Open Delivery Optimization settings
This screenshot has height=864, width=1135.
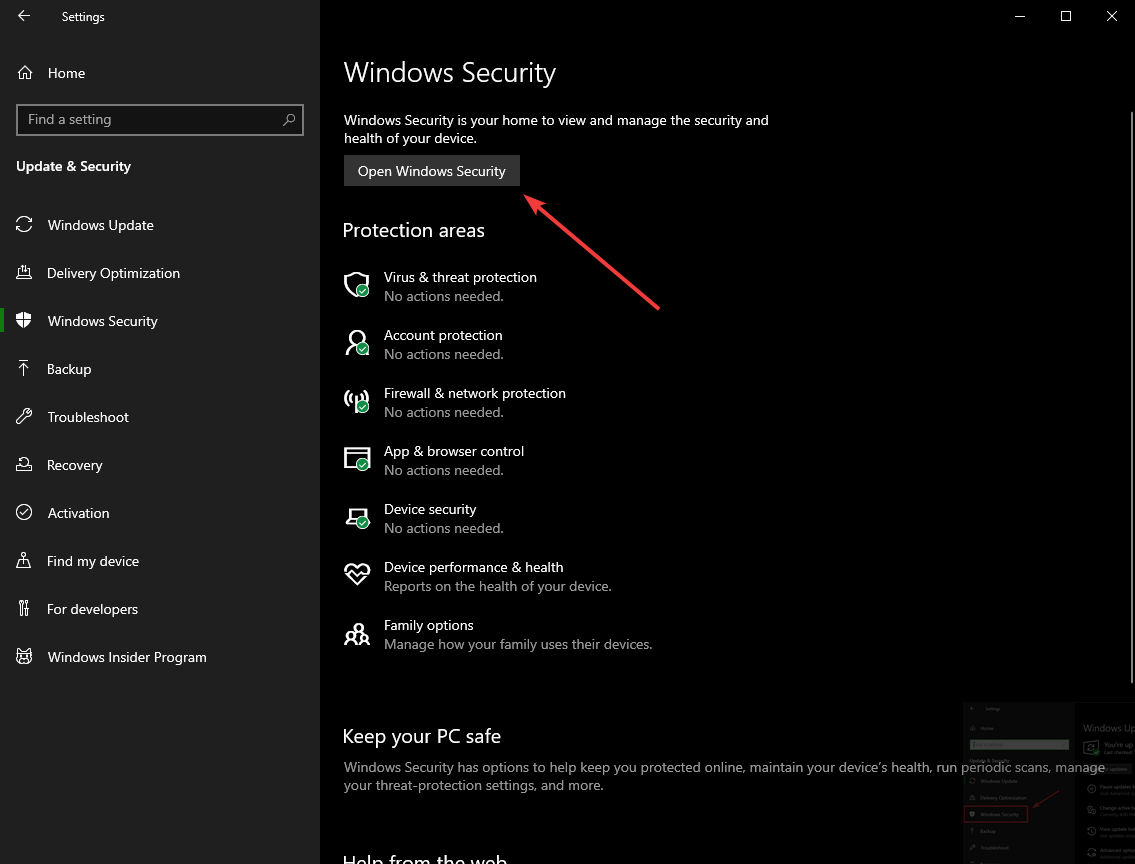pos(113,273)
